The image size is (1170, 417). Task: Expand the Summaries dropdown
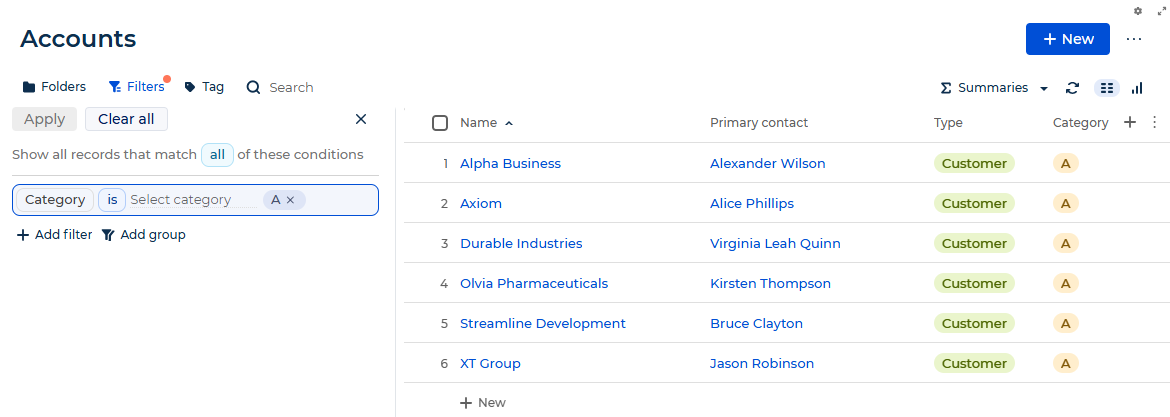pos(995,88)
